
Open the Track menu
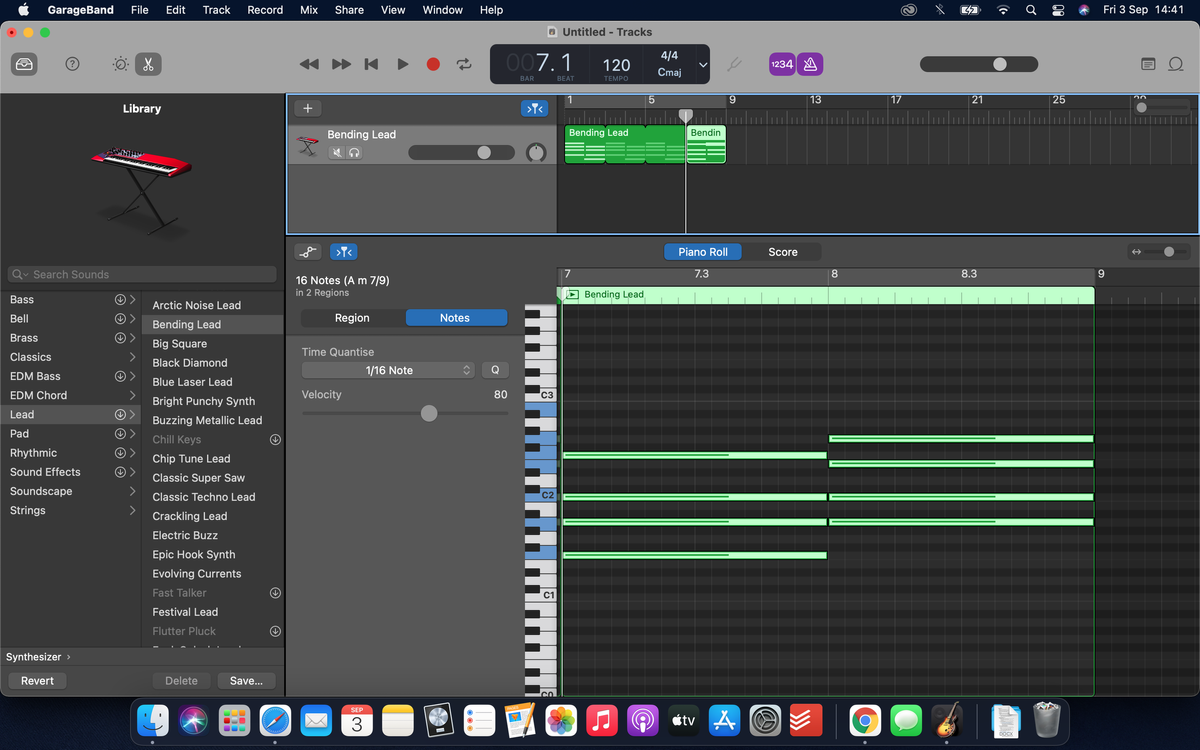[x=216, y=10]
